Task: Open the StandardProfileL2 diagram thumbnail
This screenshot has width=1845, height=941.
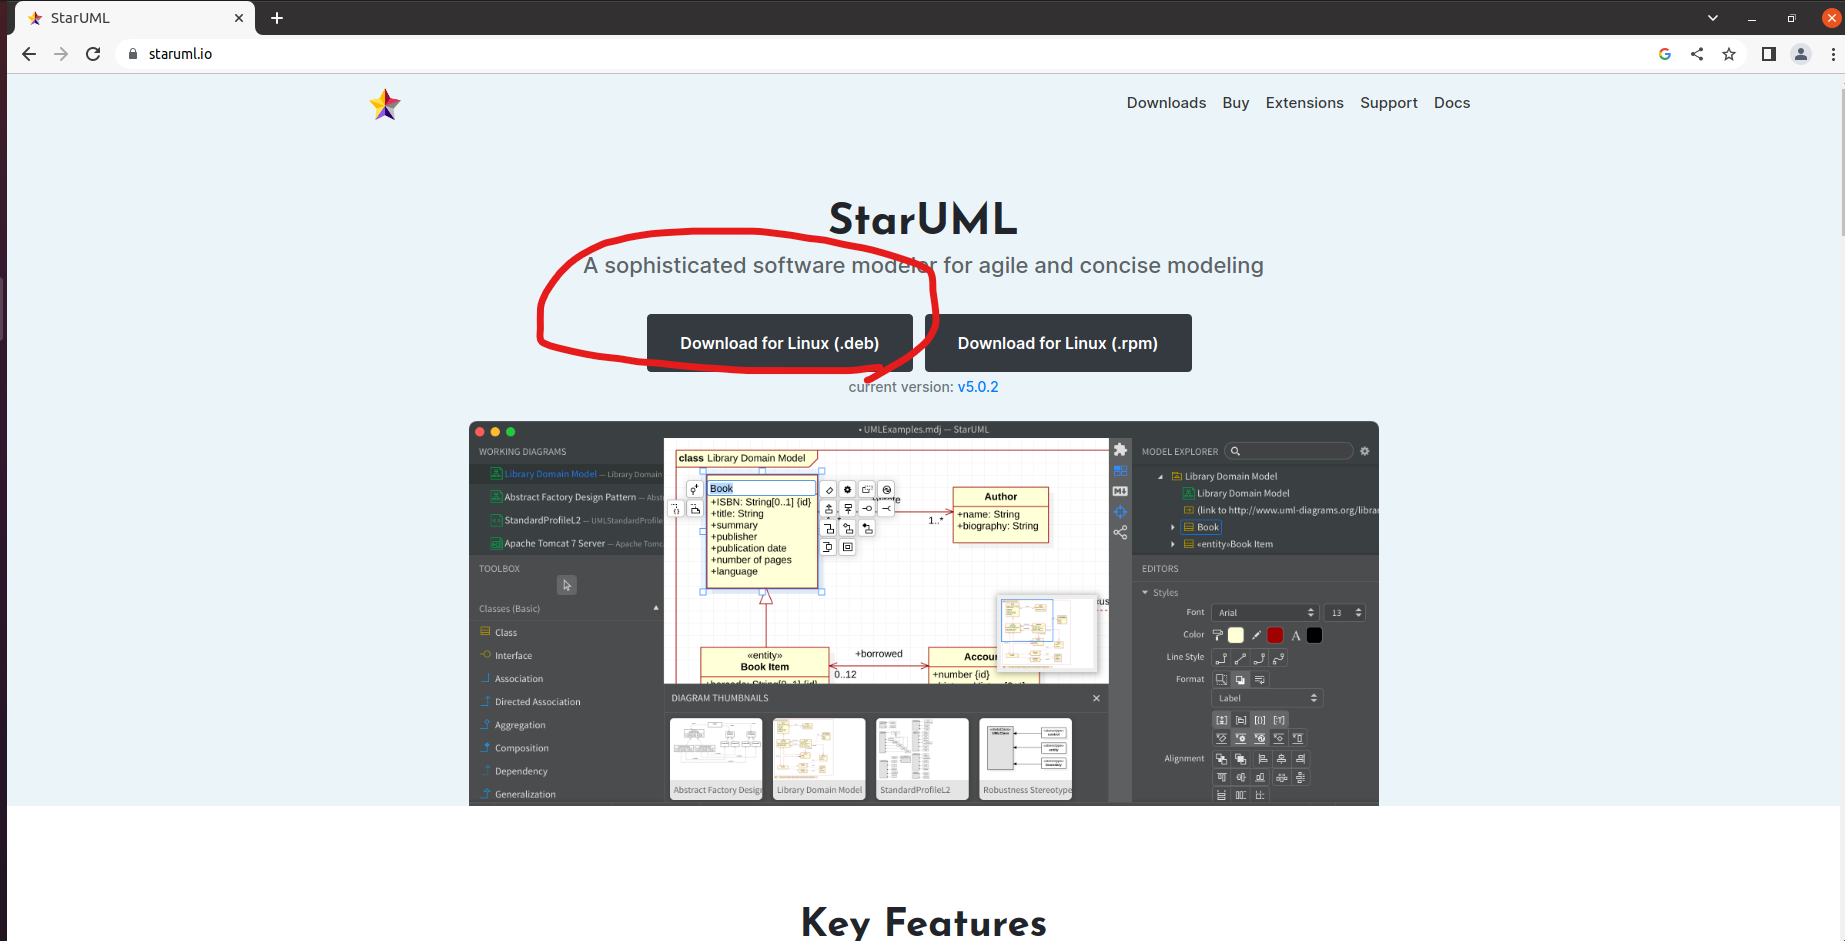Action: point(922,758)
